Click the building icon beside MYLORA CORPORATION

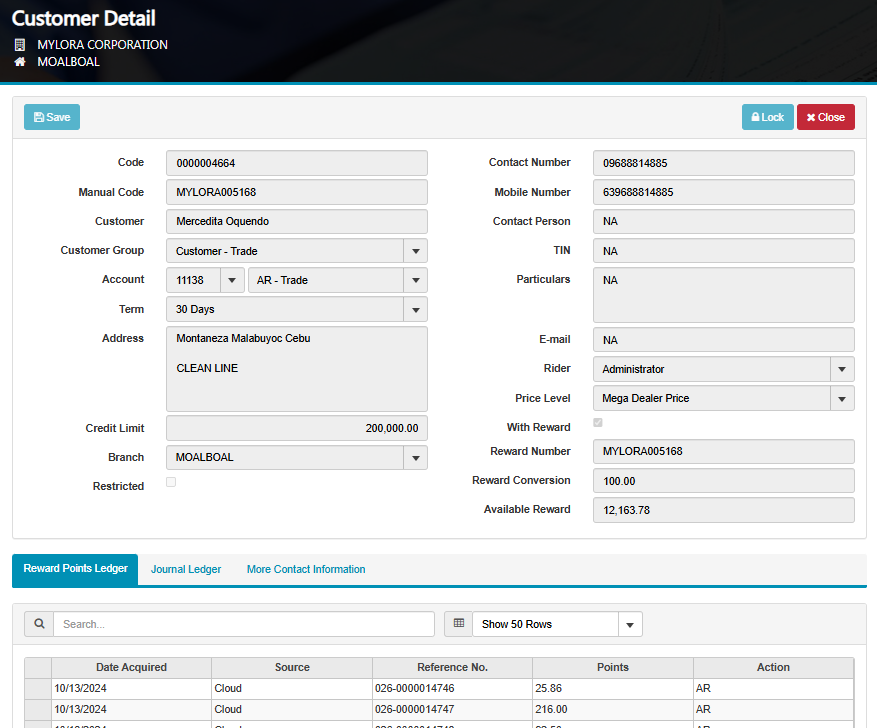click(x=19, y=45)
